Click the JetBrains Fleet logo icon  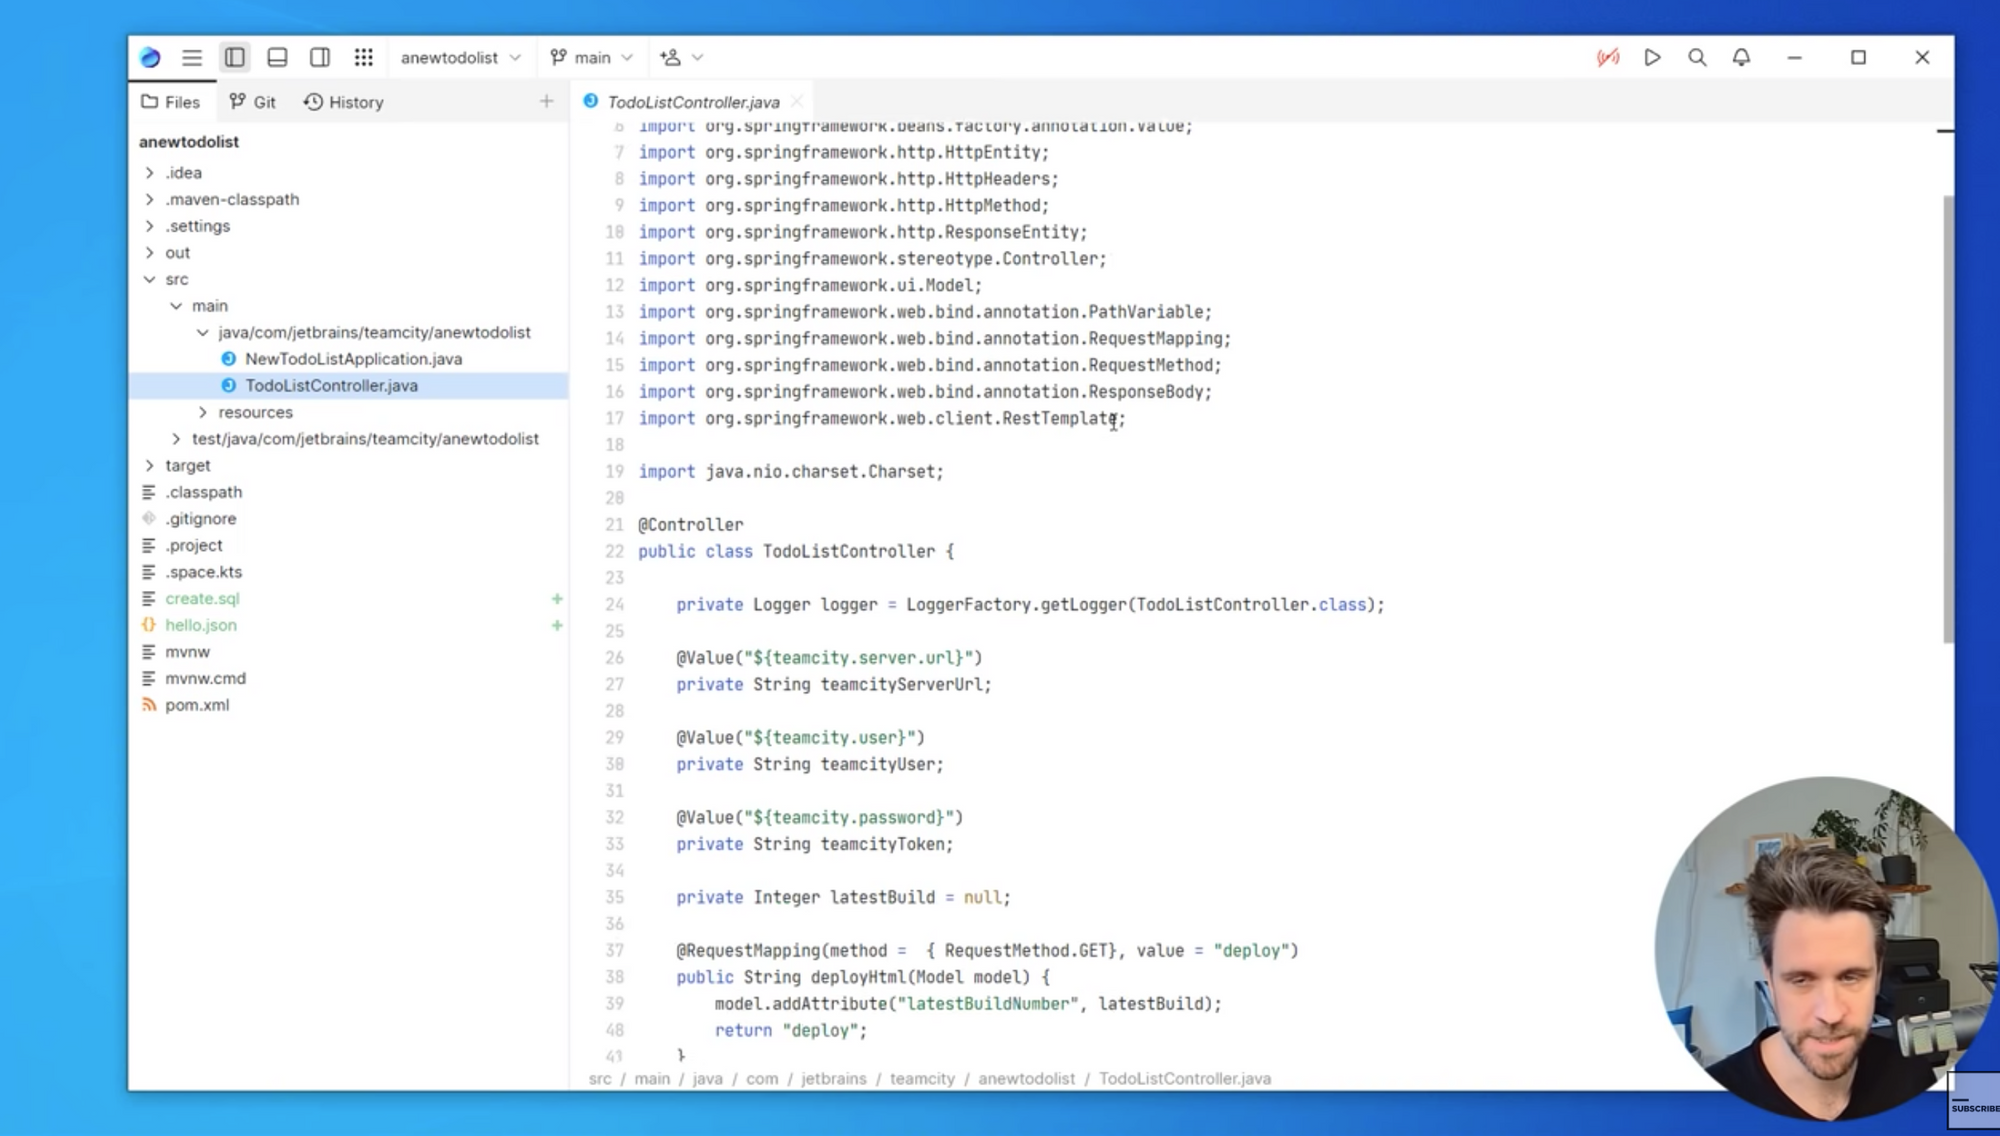pos(150,57)
